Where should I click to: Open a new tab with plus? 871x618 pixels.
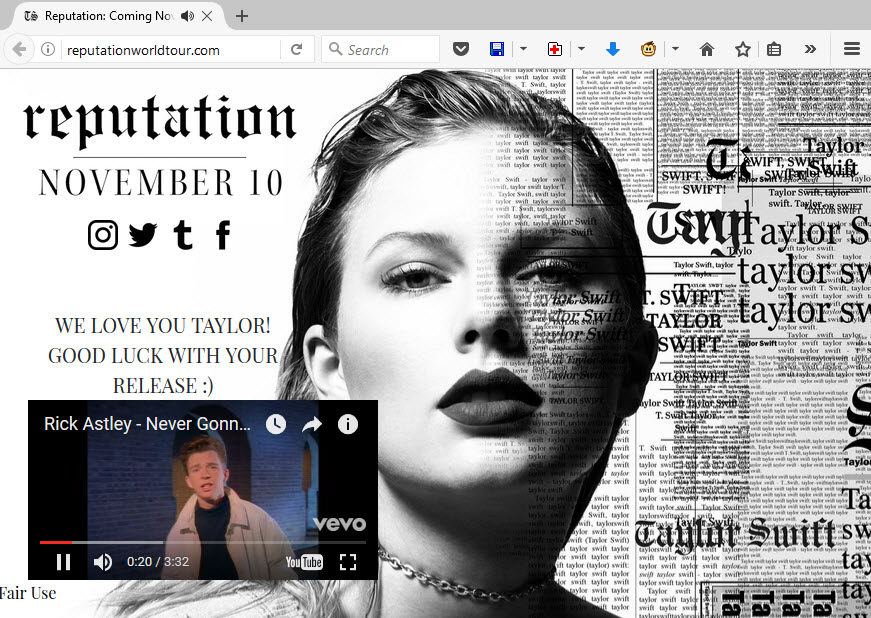242,16
